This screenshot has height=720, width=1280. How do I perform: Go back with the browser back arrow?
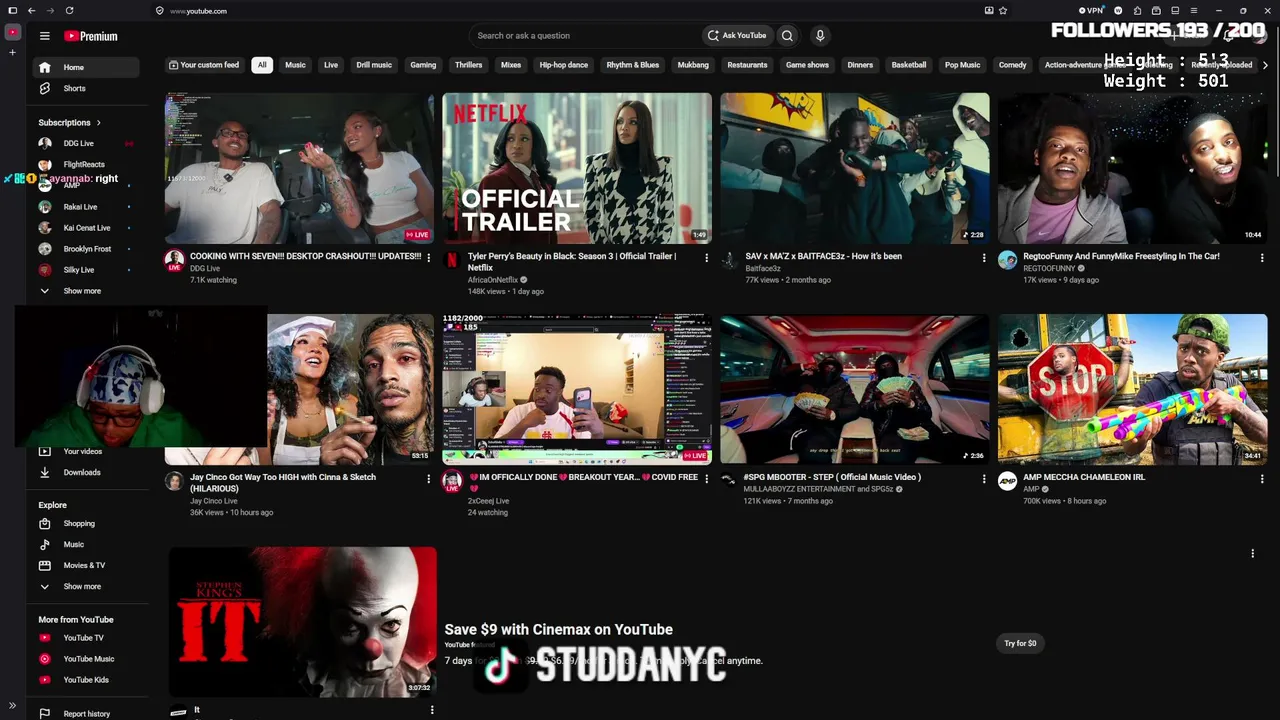coord(32,11)
